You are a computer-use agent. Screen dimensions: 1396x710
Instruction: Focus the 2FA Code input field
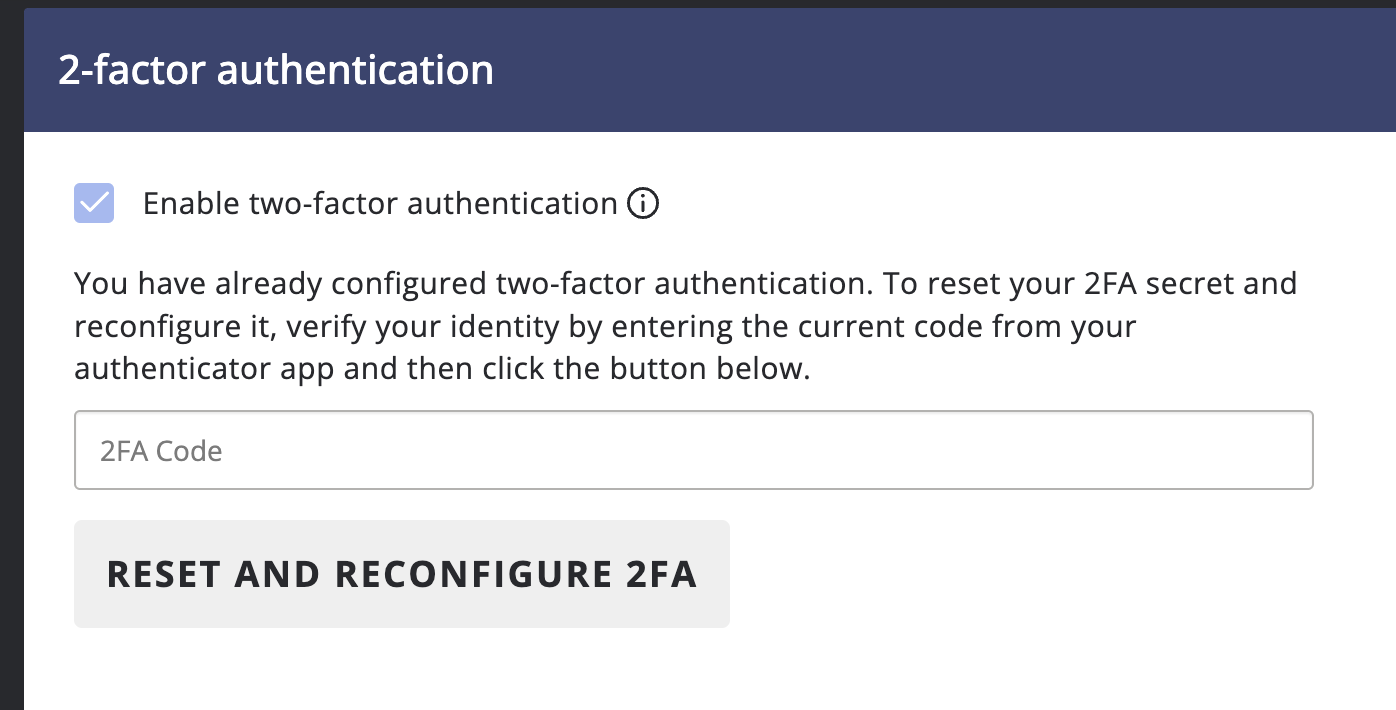[x=693, y=450]
